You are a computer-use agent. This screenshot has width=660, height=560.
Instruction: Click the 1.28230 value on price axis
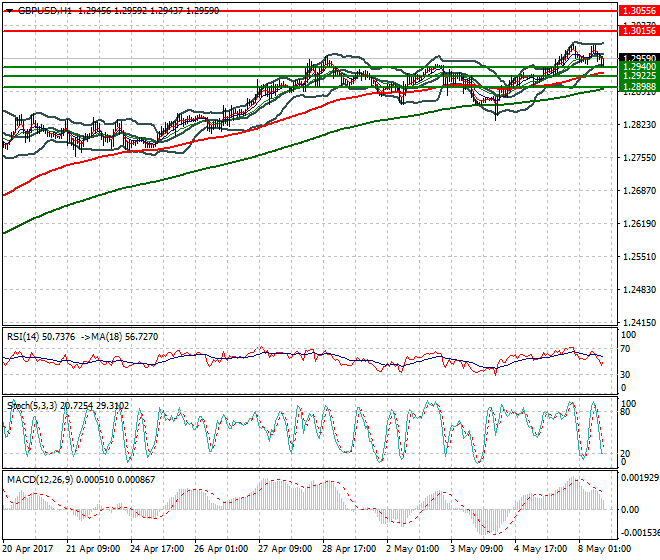click(x=639, y=125)
